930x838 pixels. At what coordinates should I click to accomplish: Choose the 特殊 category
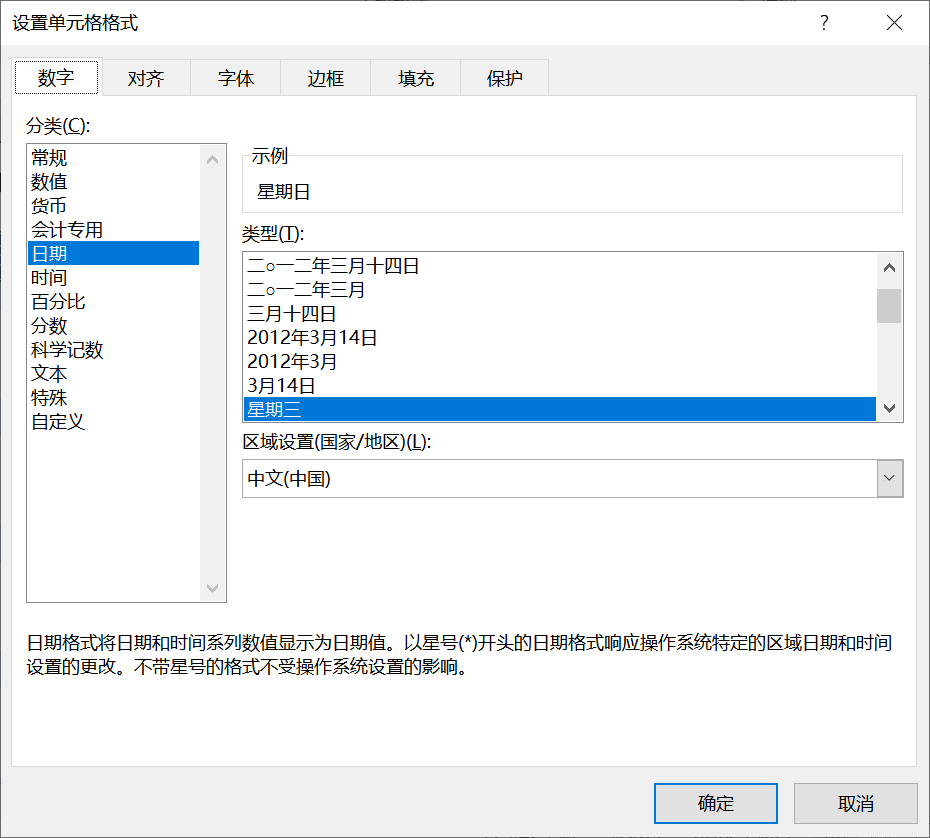pos(113,397)
